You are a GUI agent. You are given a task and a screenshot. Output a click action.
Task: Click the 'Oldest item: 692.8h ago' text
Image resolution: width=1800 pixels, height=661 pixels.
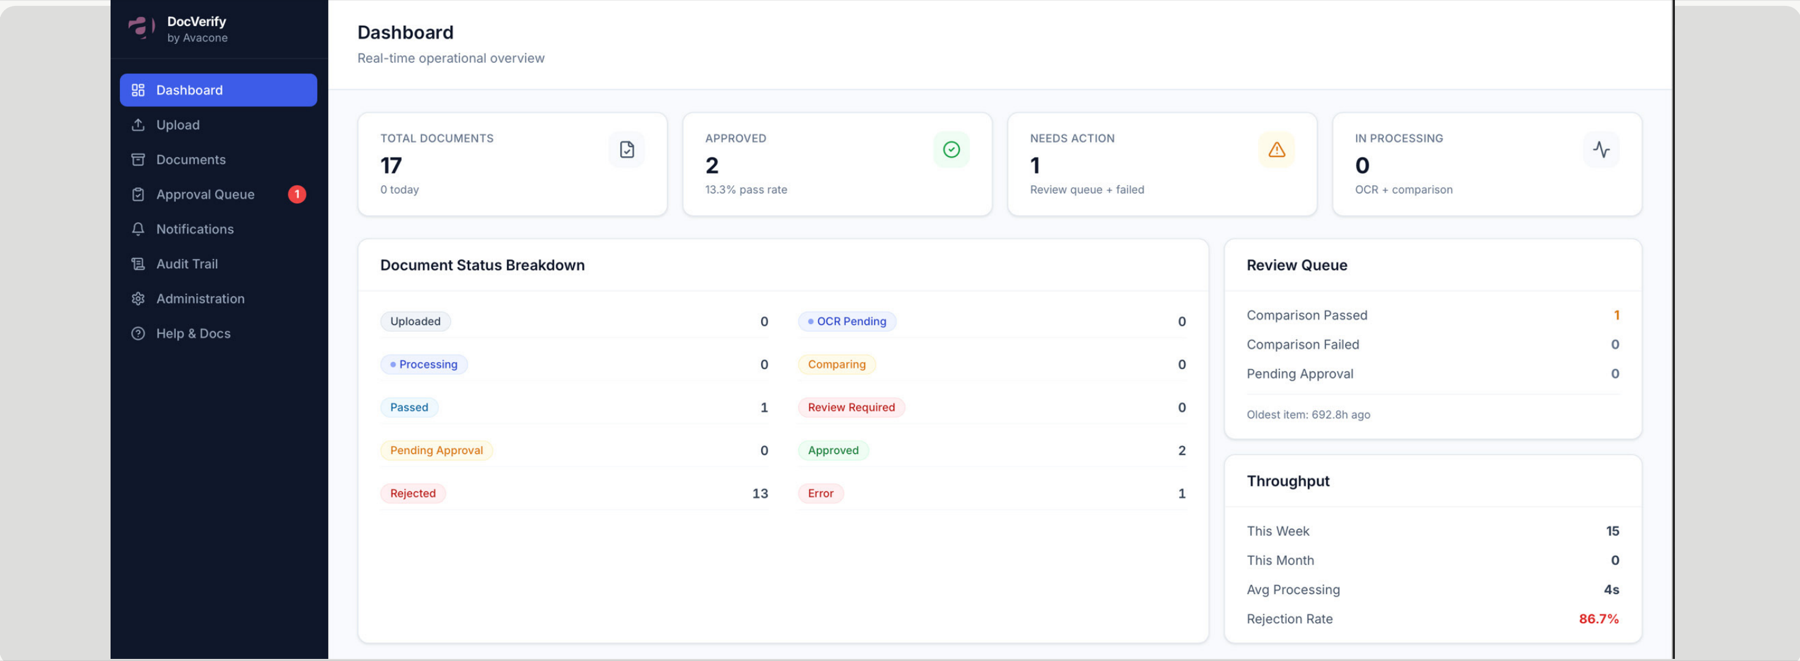(1308, 414)
